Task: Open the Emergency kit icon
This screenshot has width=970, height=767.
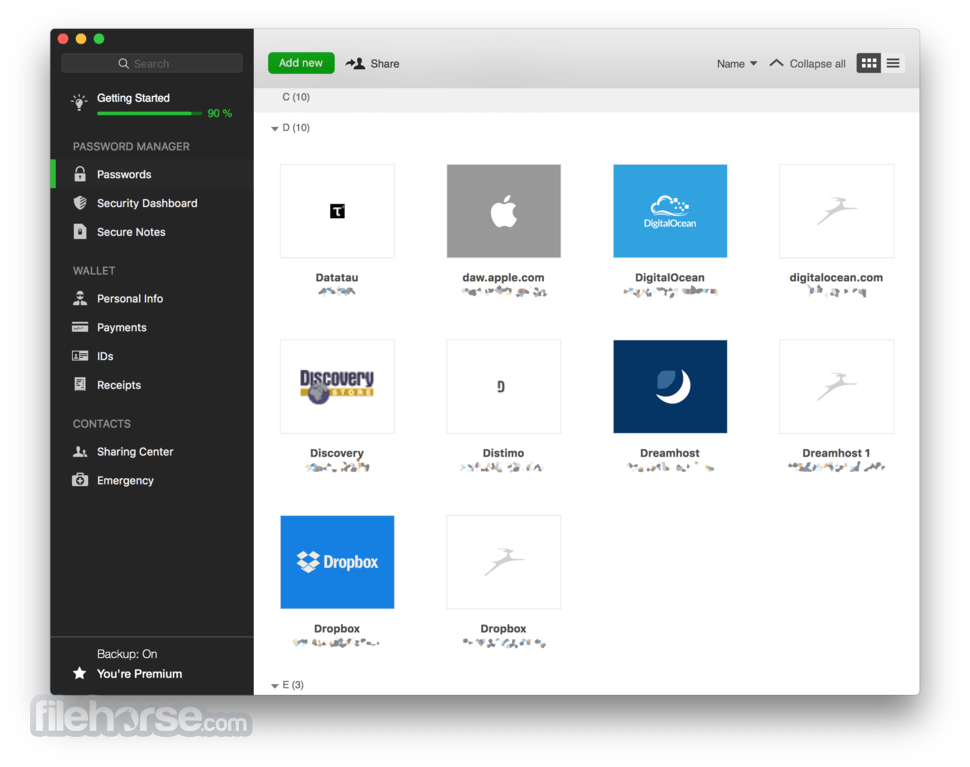Action: [x=80, y=480]
